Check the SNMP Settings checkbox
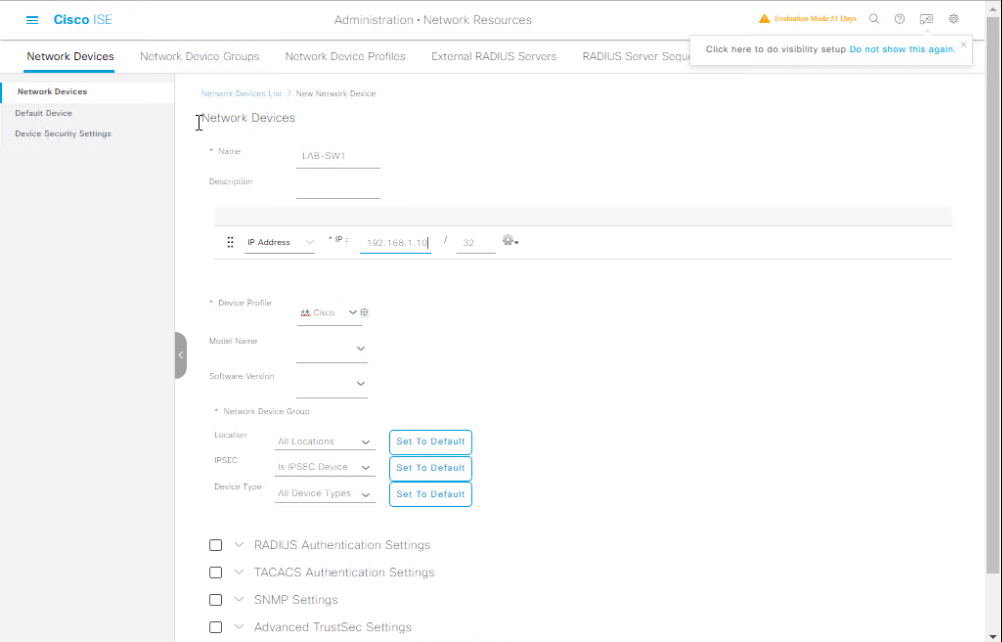Image resolution: width=1002 pixels, height=642 pixels. (215, 600)
